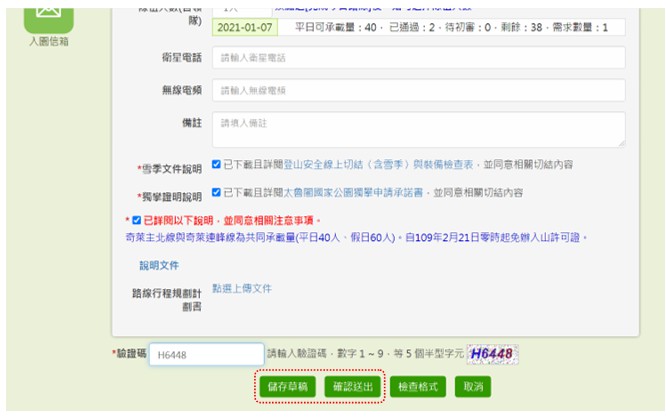Click the 儲存草稿 button
The height and width of the screenshot is (417, 666).
coord(288,386)
